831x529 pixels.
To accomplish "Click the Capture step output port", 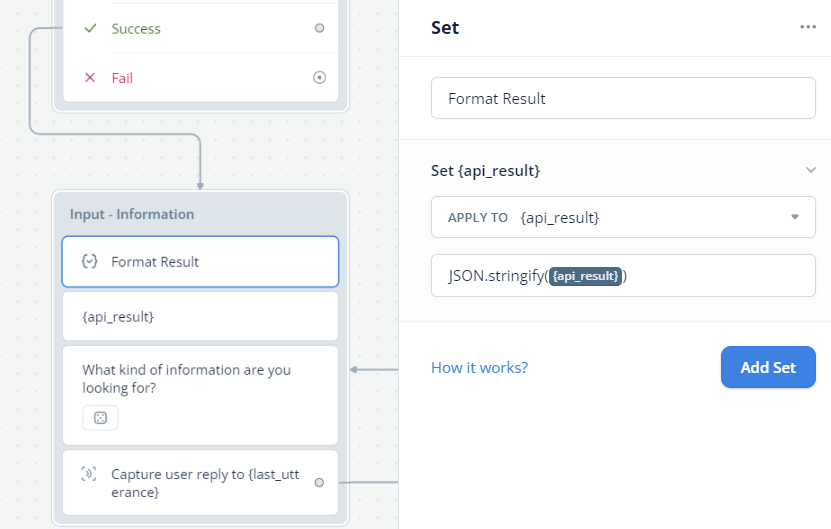I will tap(319, 482).
